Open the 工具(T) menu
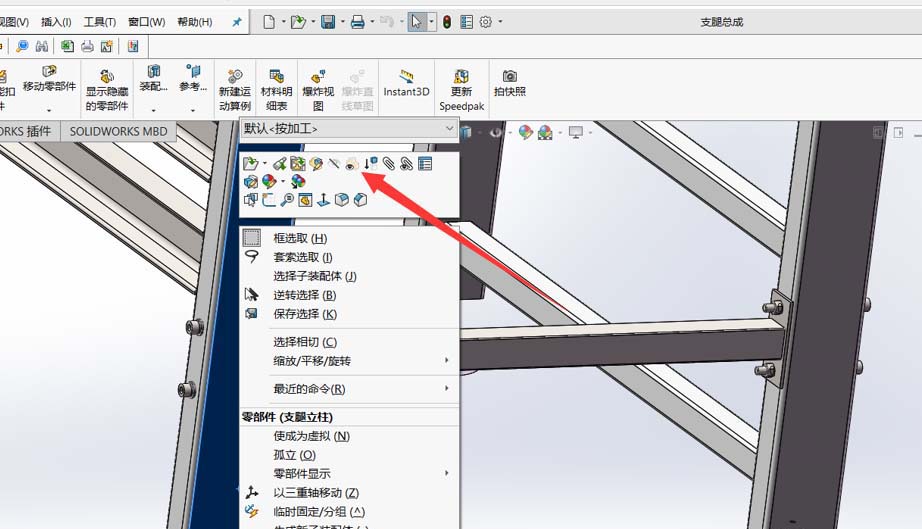922x529 pixels. (x=99, y=22)
